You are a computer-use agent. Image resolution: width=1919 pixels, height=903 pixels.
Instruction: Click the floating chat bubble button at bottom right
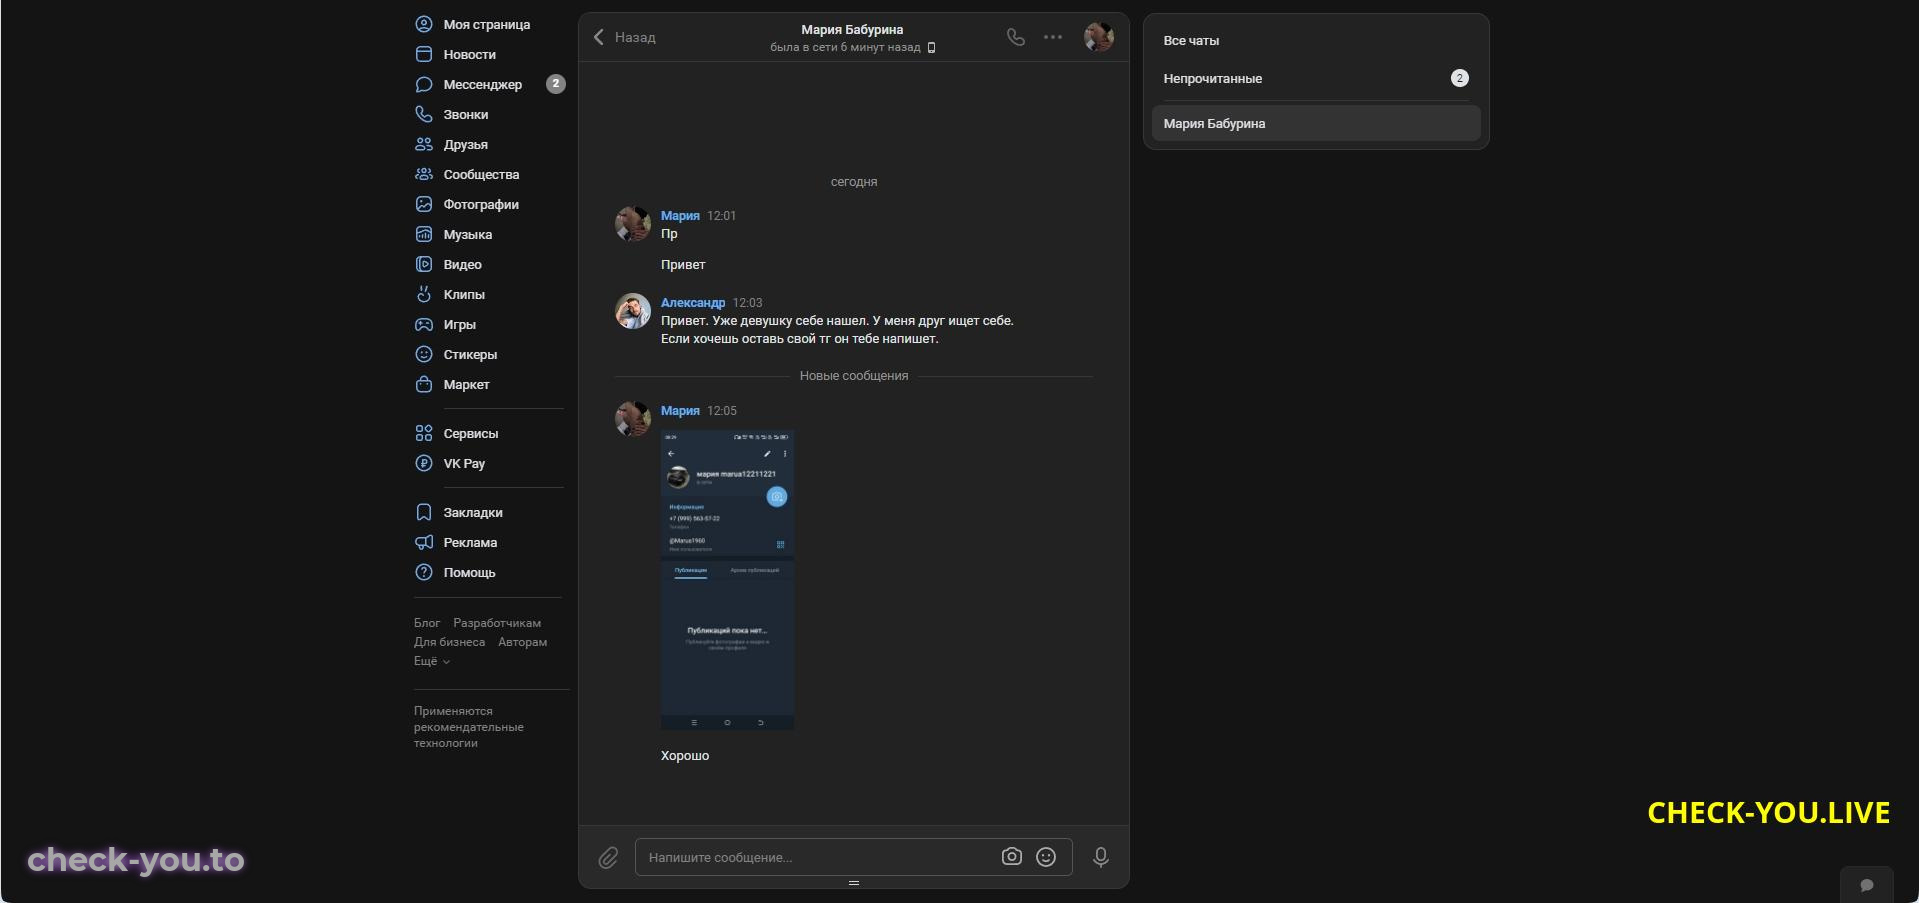(1866, 885)
